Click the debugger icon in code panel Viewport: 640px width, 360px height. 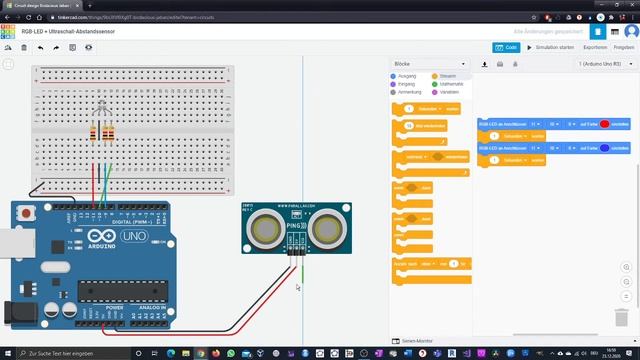point(515,64)
